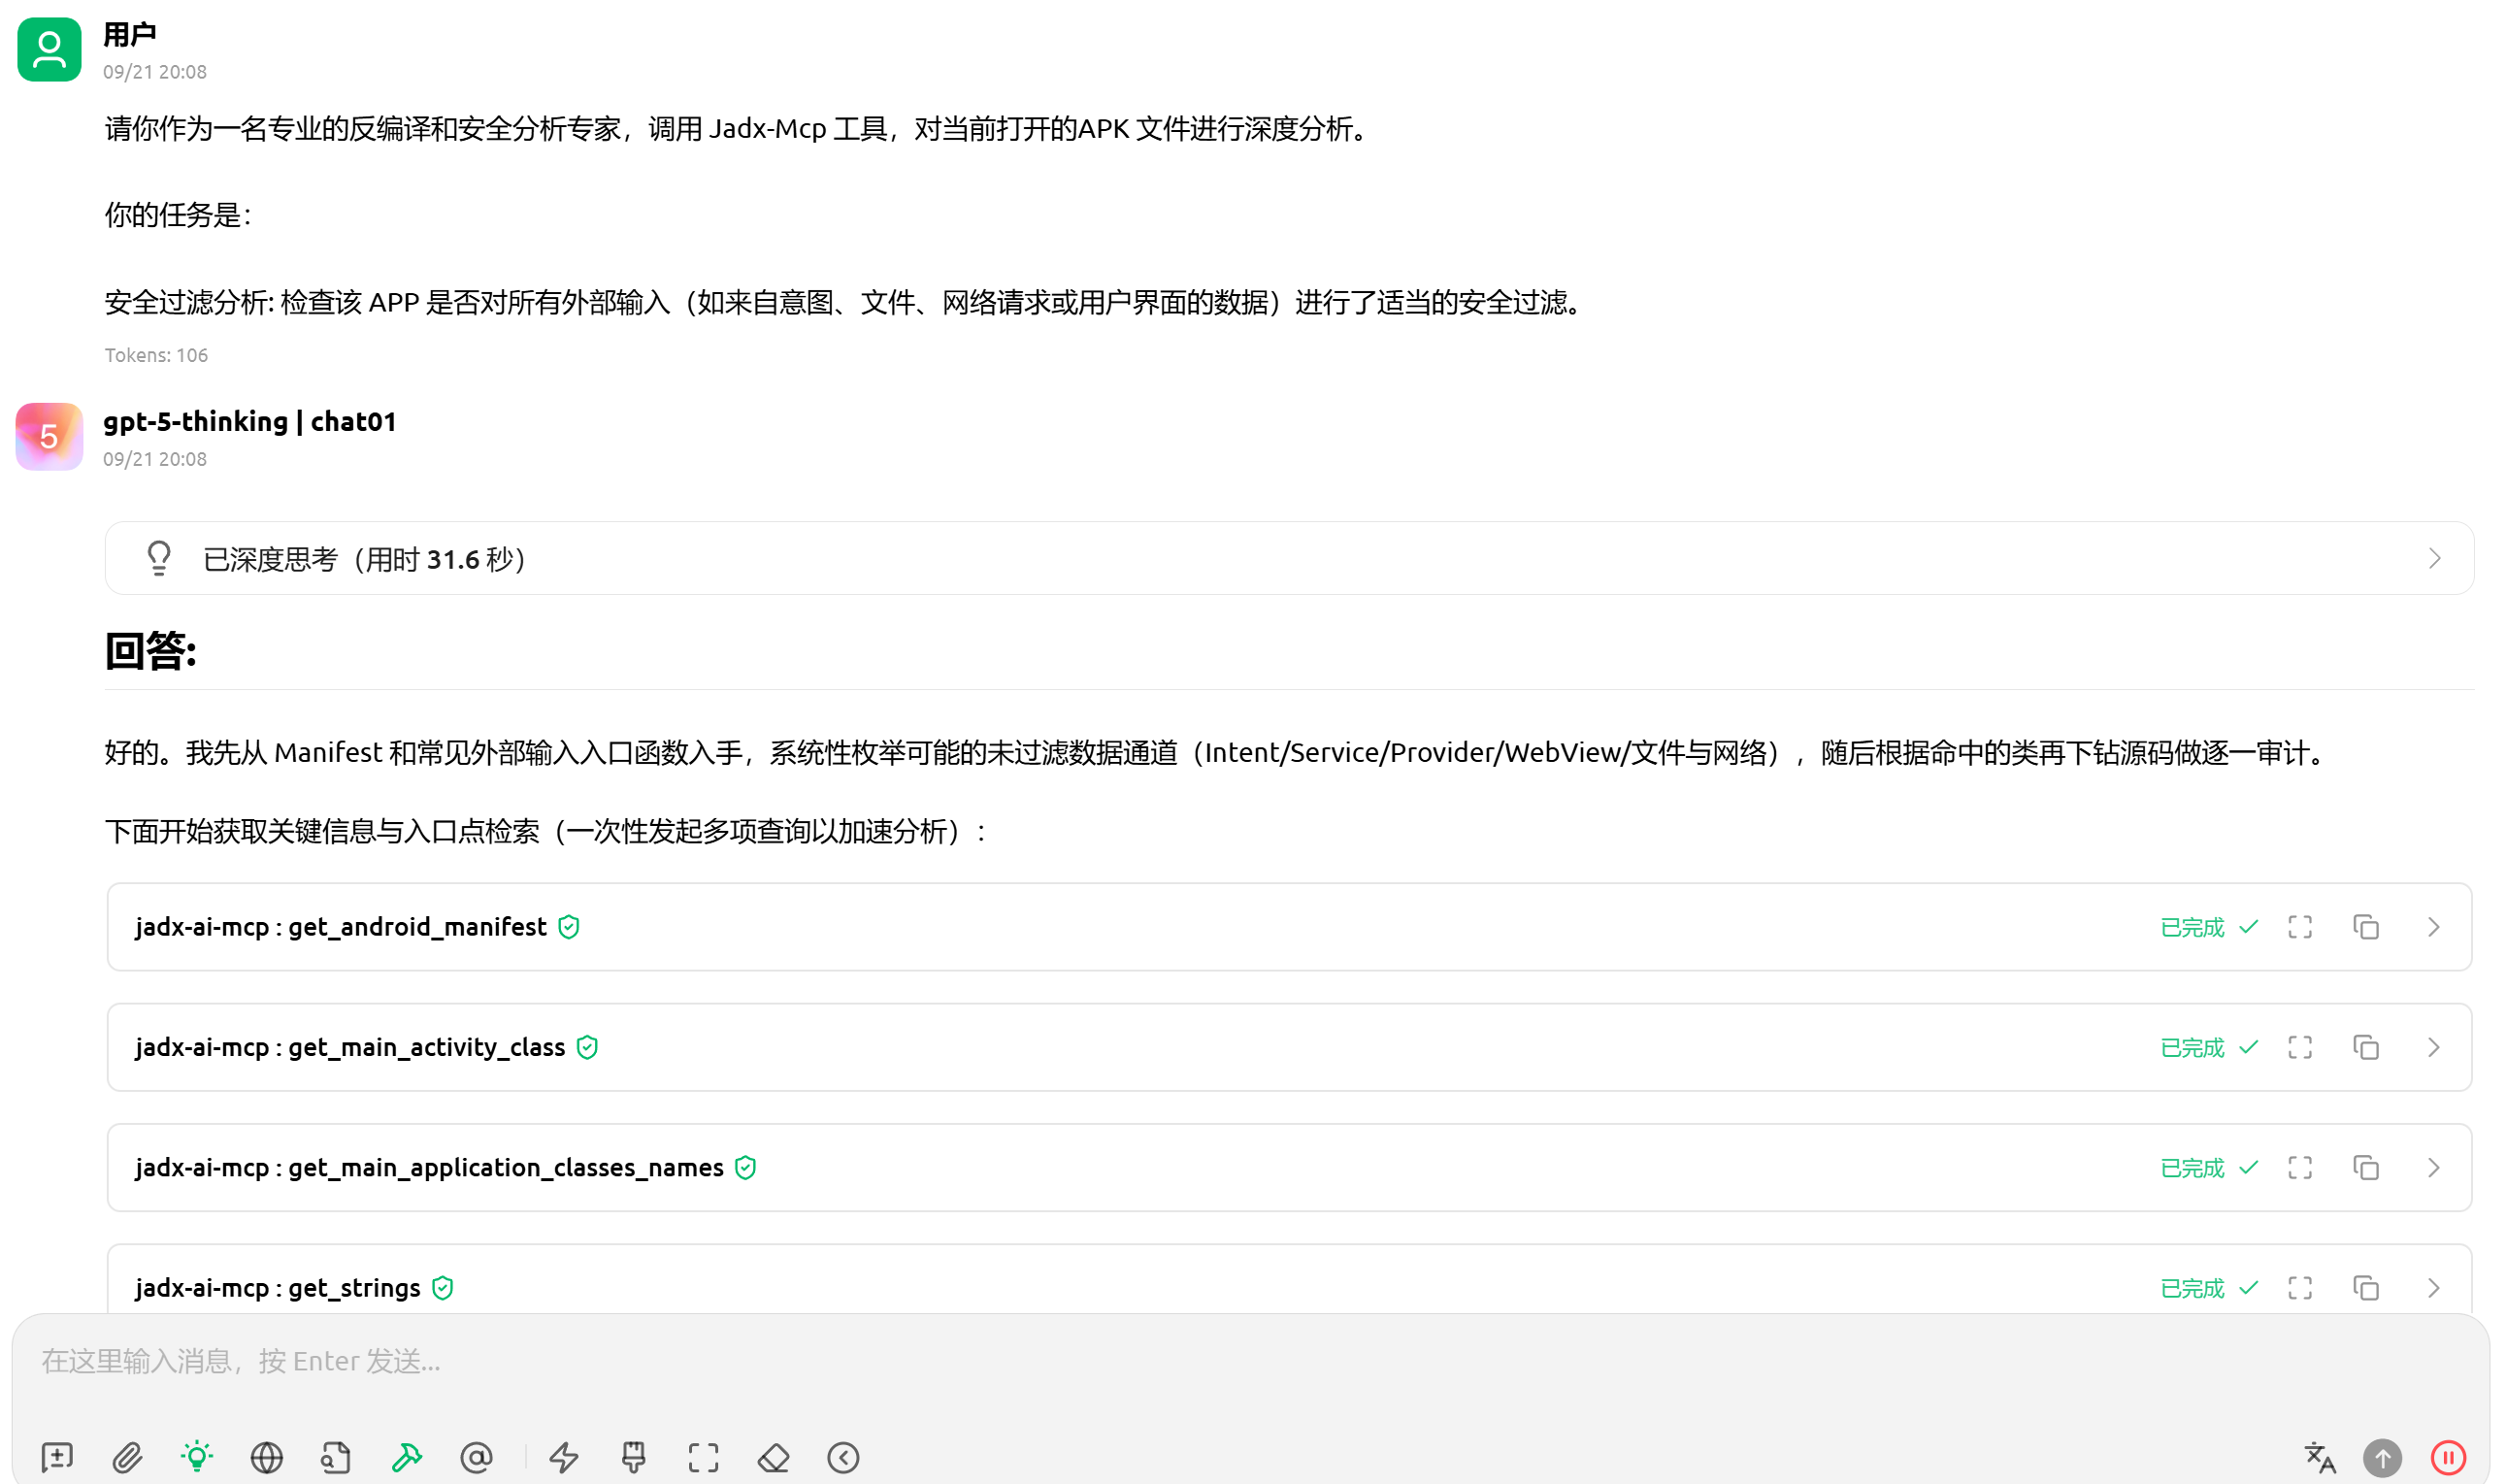Expand the get_main_activity_class result chevron
Screen dimensions: 2506x1484
2433,1047
